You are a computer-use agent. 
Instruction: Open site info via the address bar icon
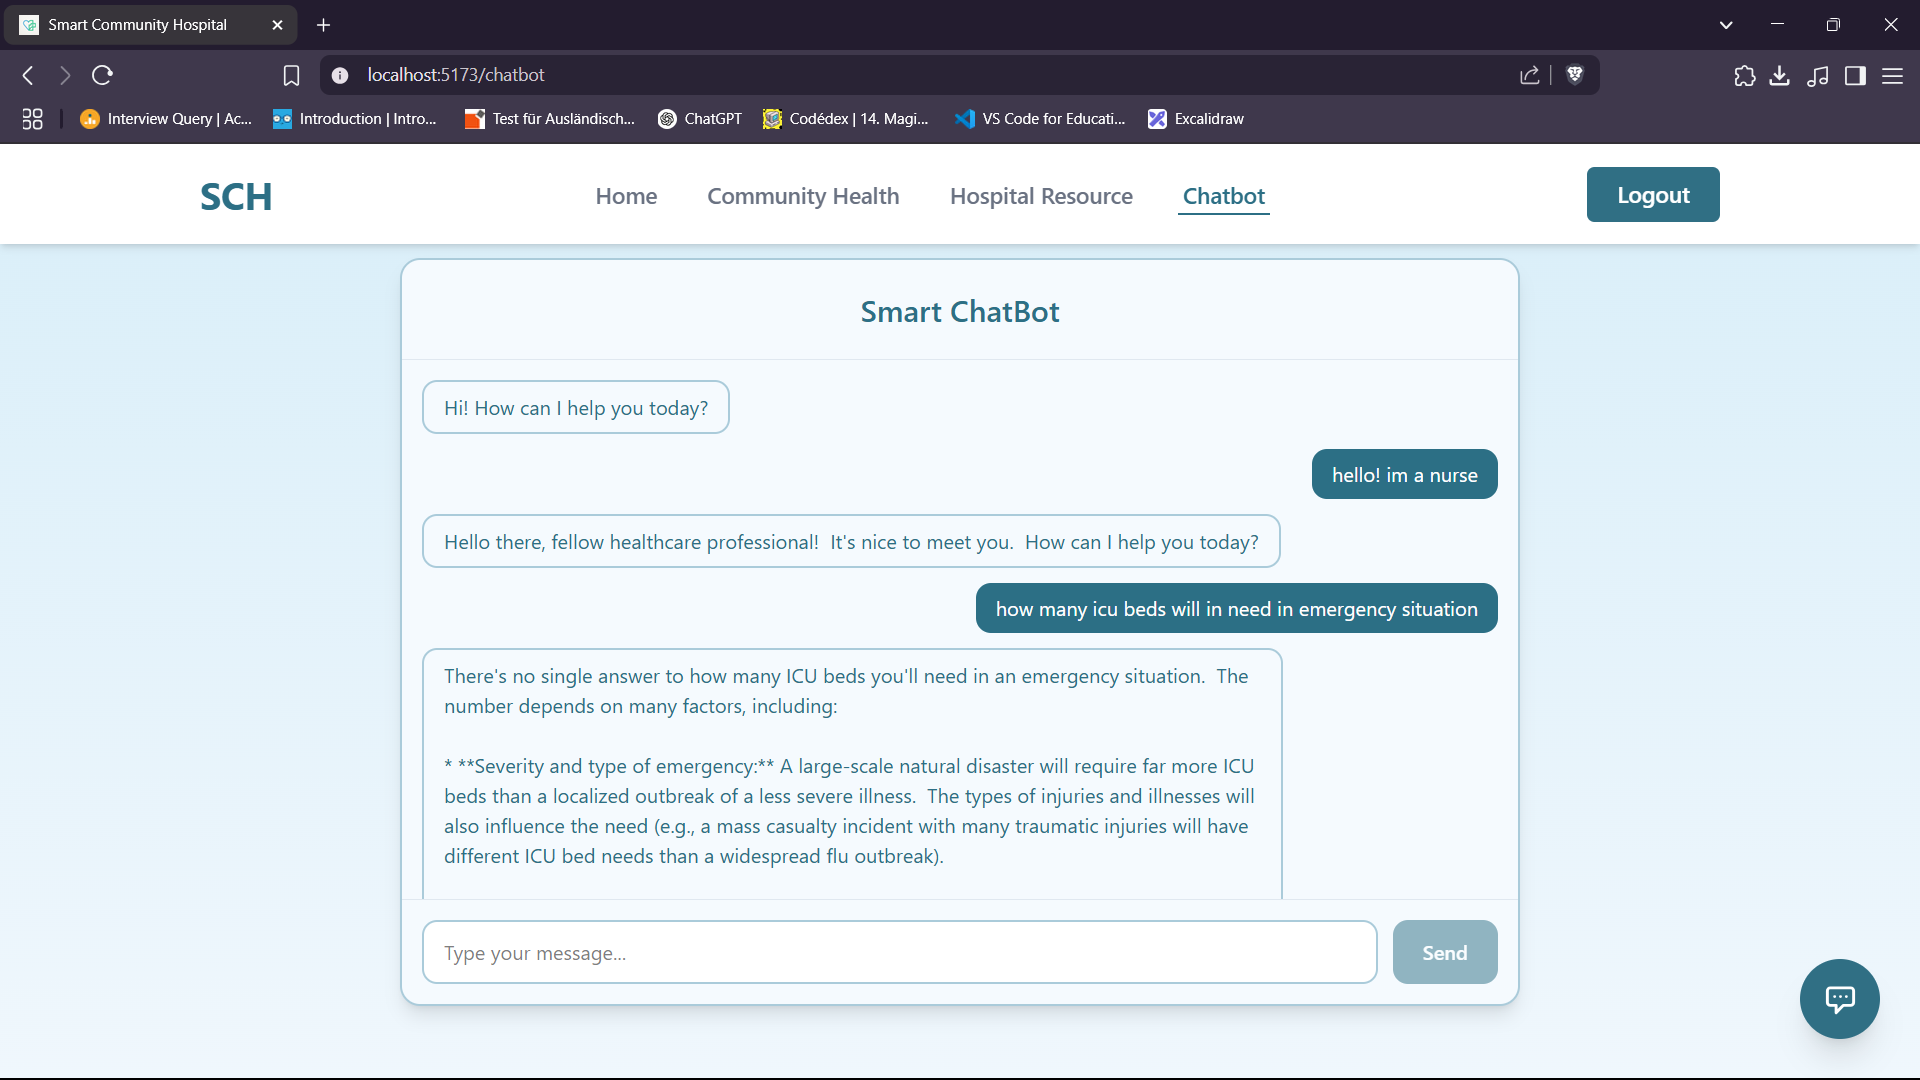[340, 75]
